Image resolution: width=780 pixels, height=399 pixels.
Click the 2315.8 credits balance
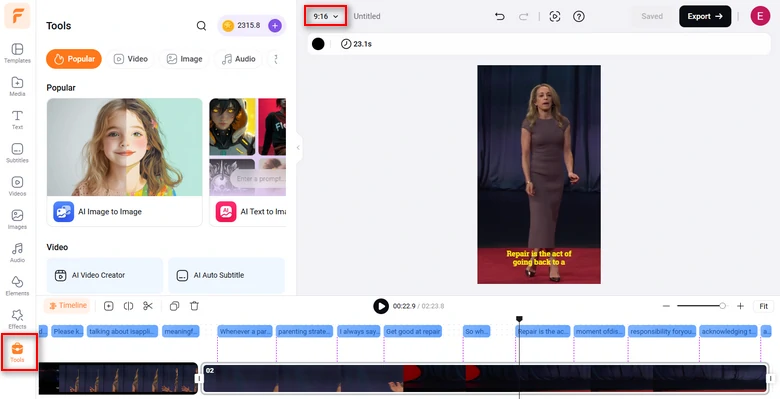248,25
